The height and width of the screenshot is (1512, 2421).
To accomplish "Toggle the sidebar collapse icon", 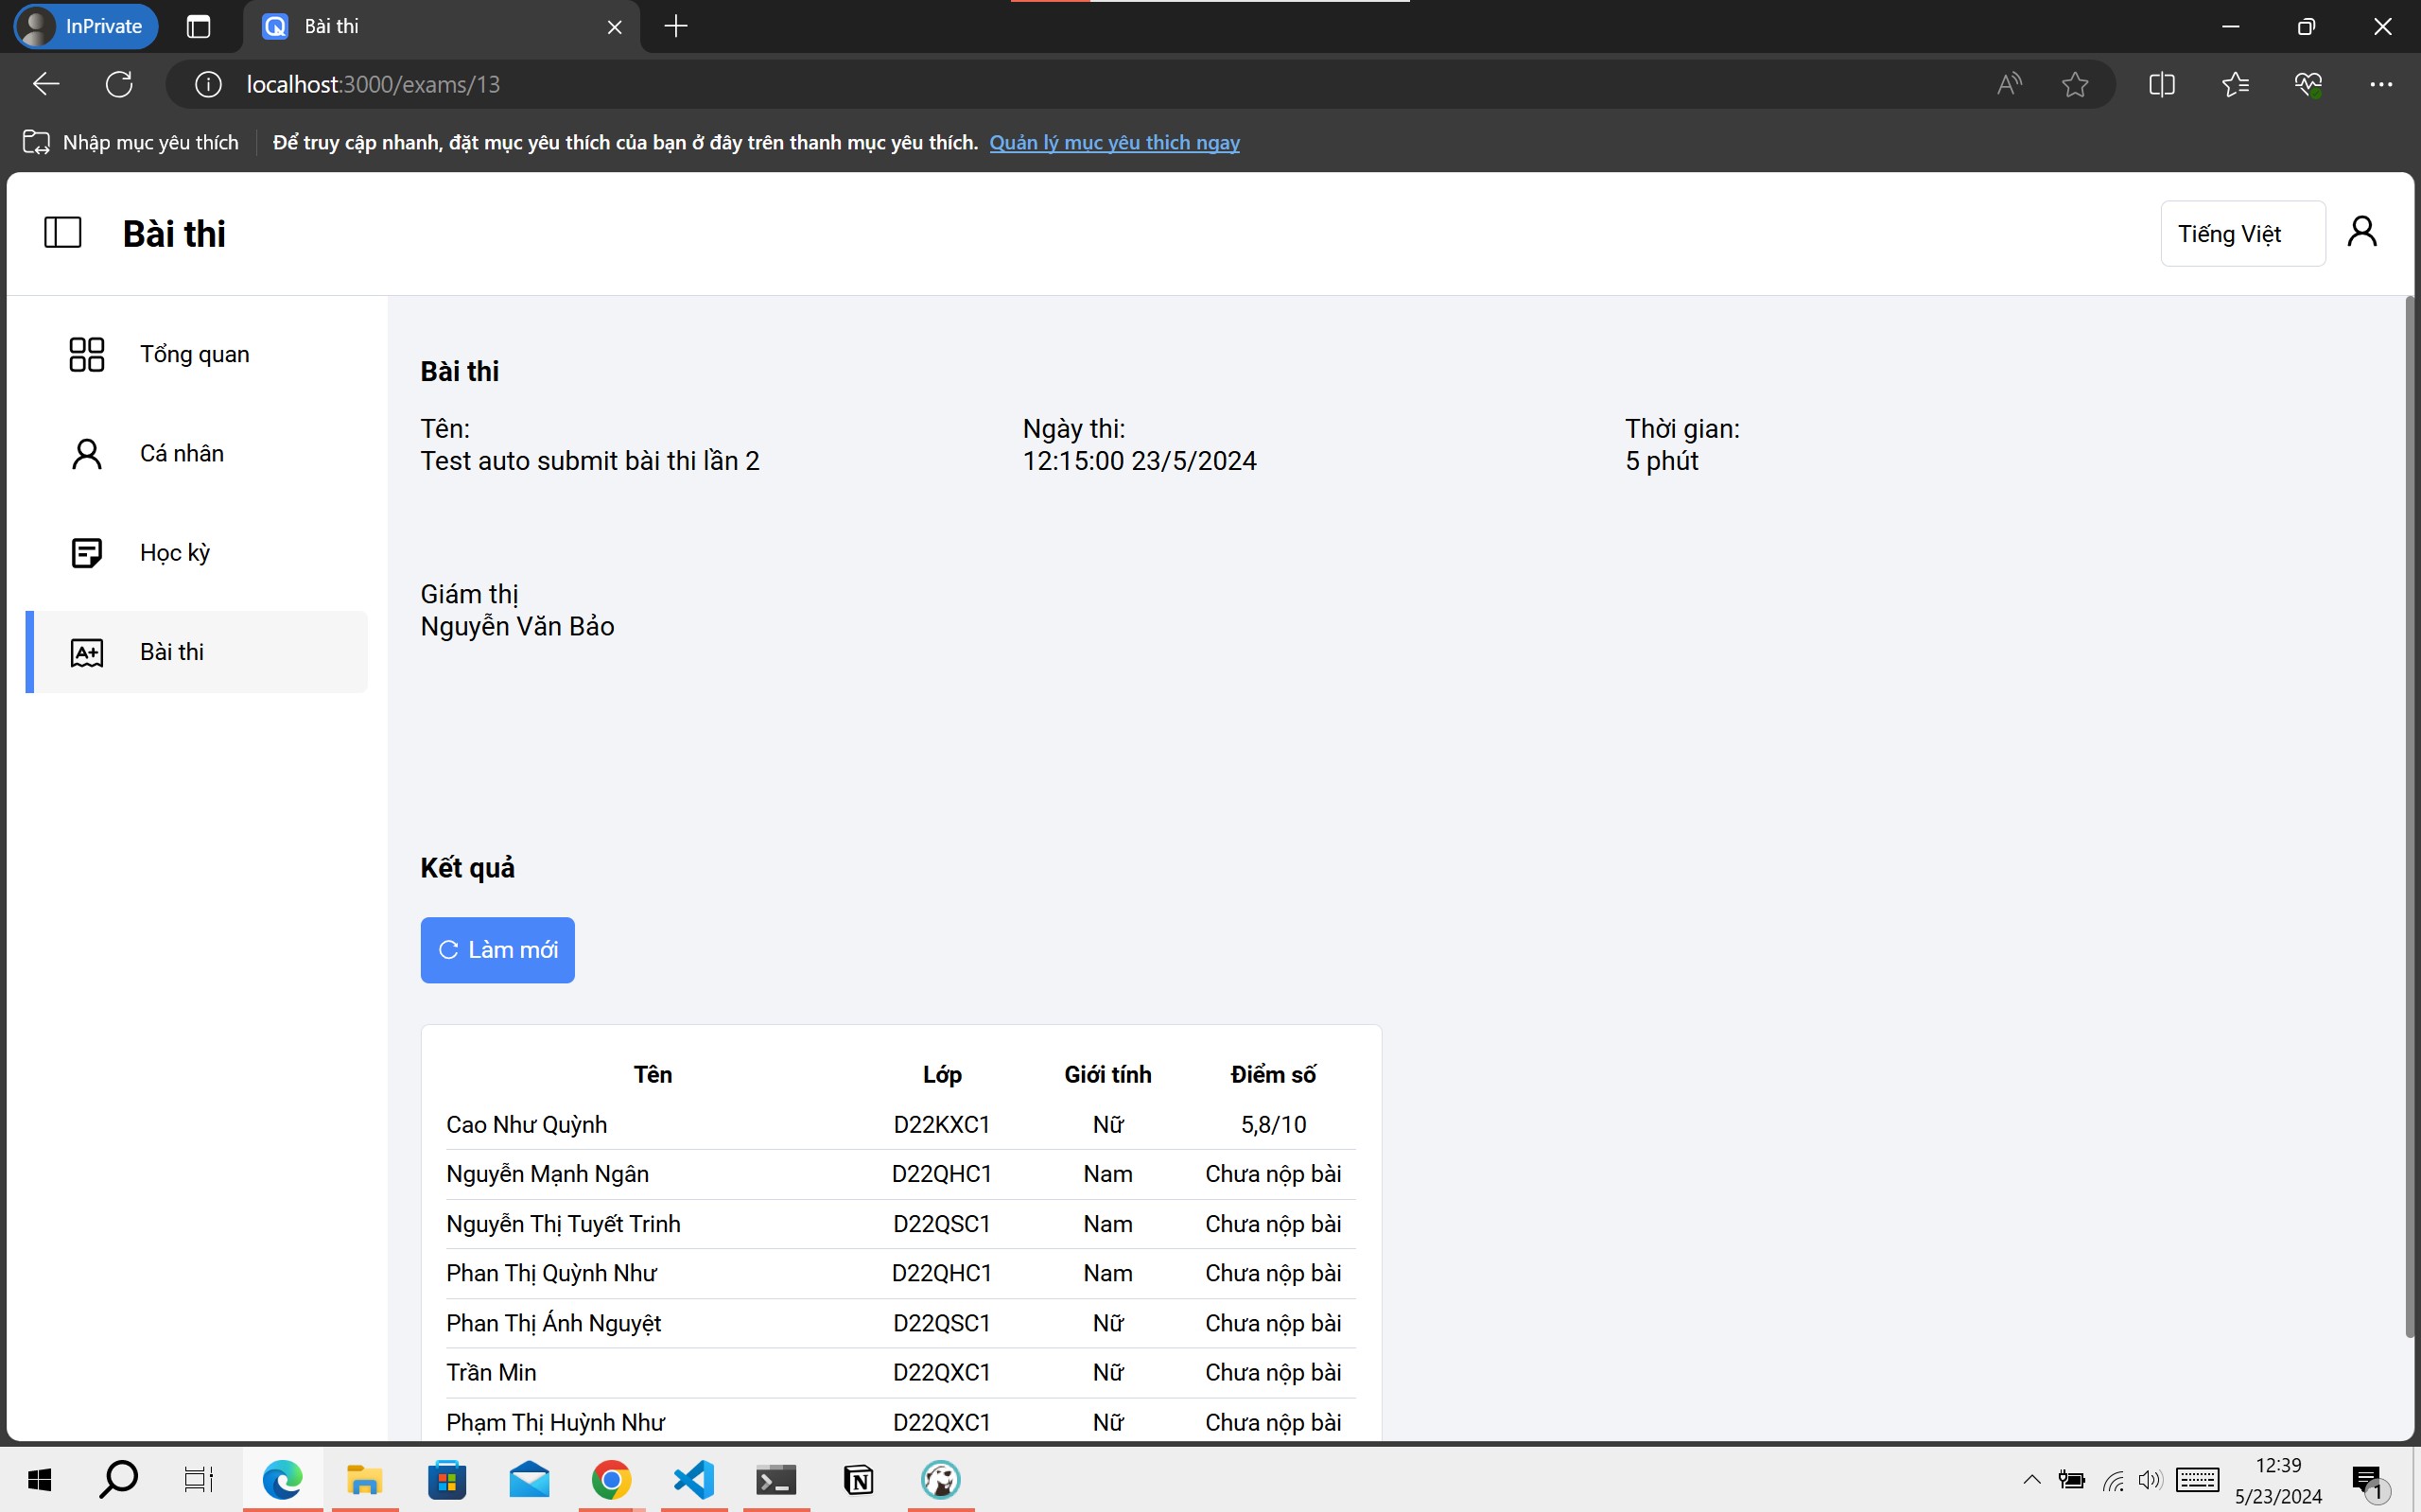I will [62, 233].
